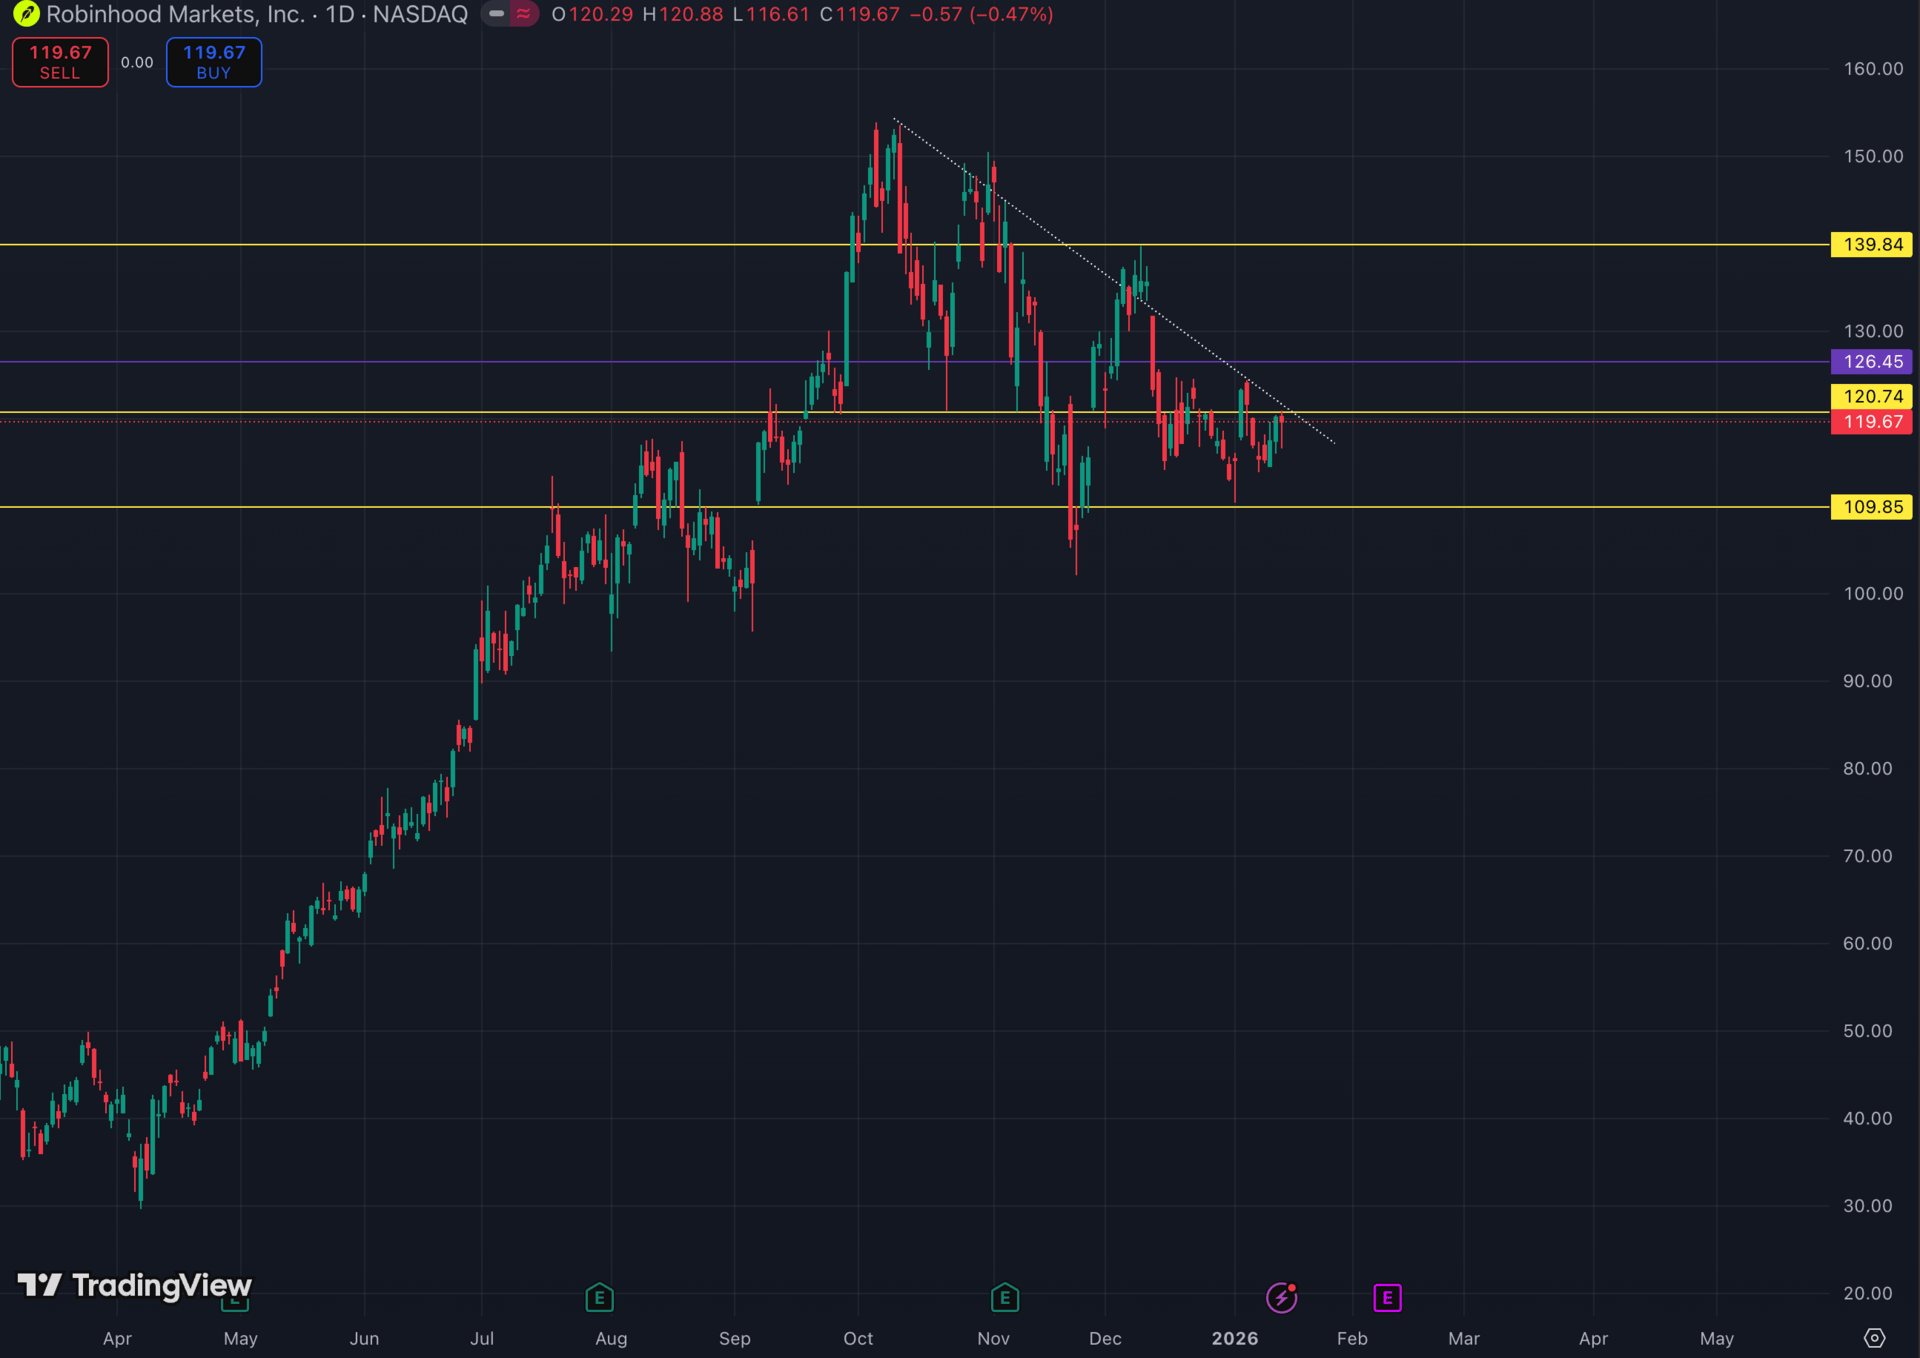
Task: Select the purple 126.45 price line label
Action: (x=1872, y=362)
